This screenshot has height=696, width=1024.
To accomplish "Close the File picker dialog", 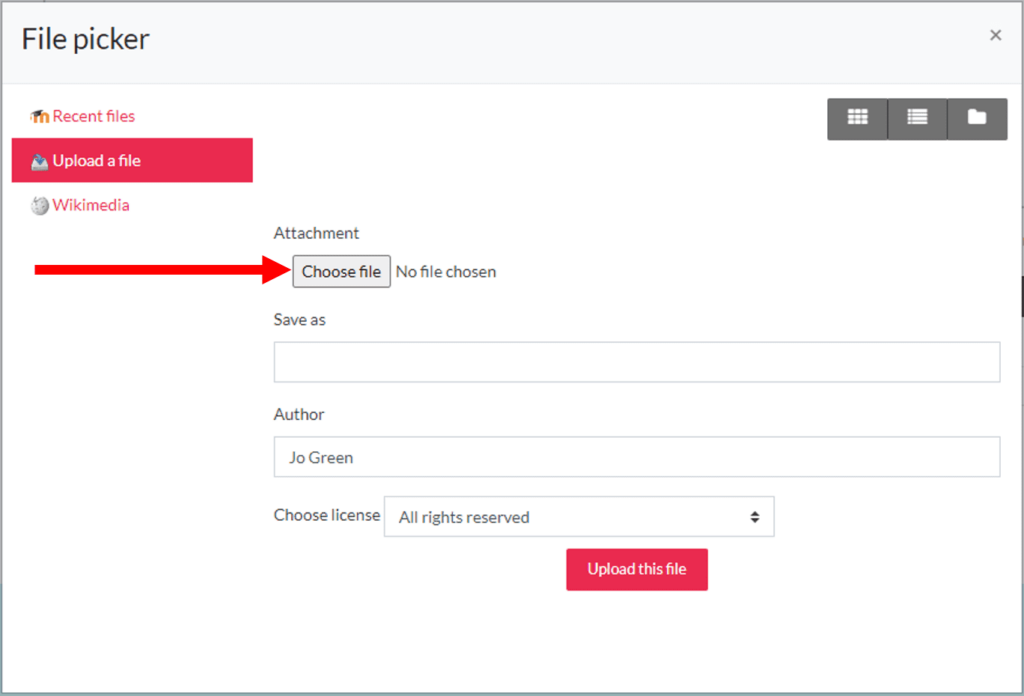I will (995, 36).
